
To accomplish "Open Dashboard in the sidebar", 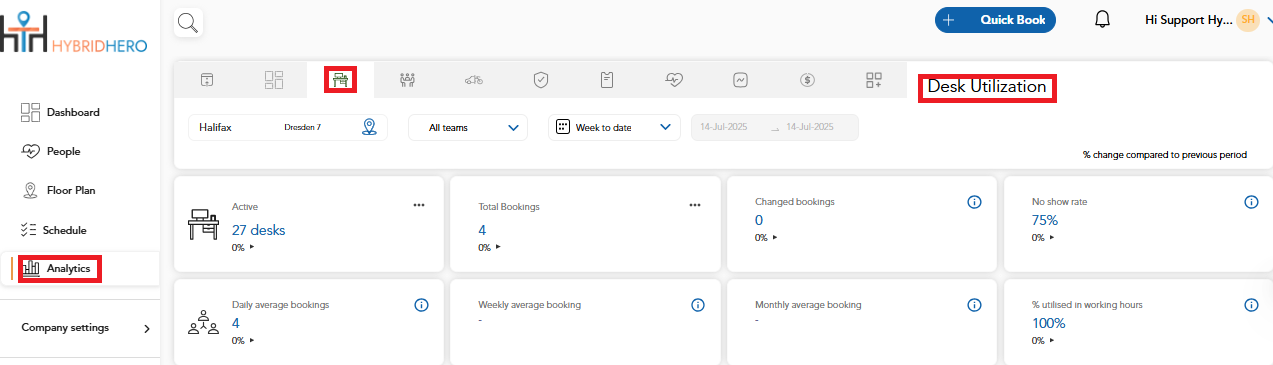I will [60, 112].
